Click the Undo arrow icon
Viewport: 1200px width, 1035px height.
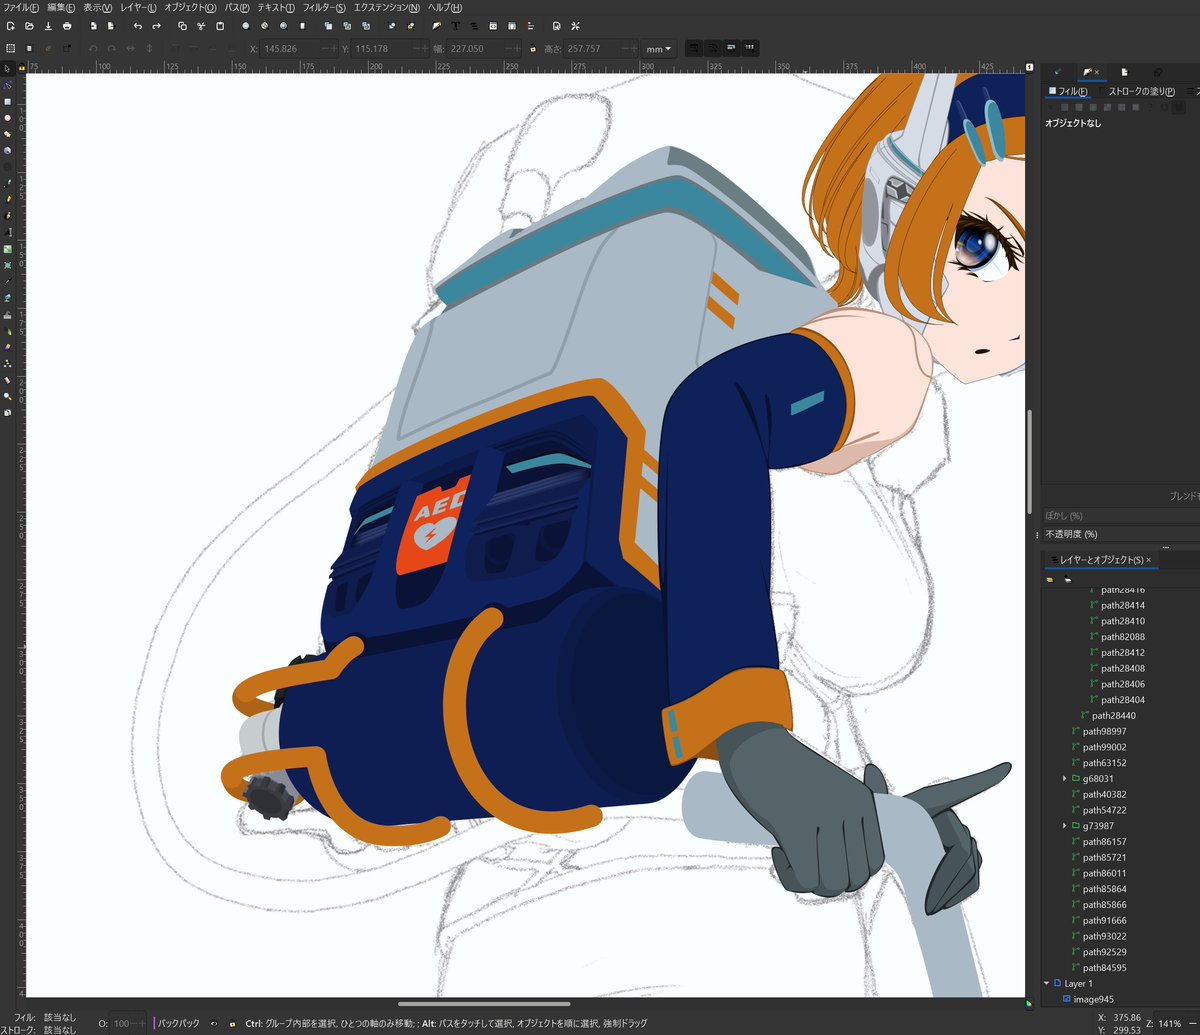point(137,26)
